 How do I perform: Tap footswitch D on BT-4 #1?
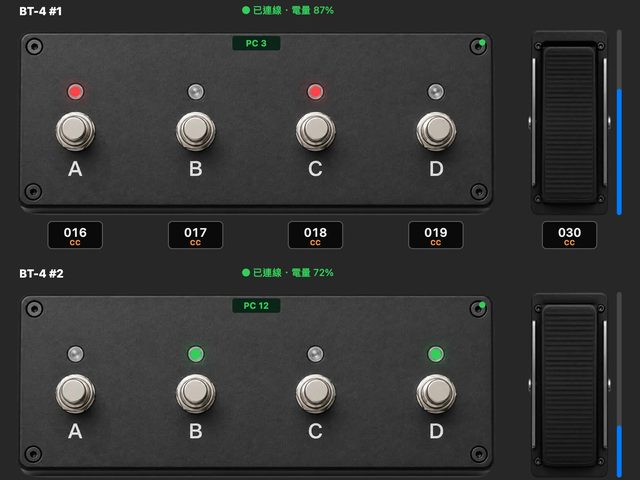[x=436, y=131]
